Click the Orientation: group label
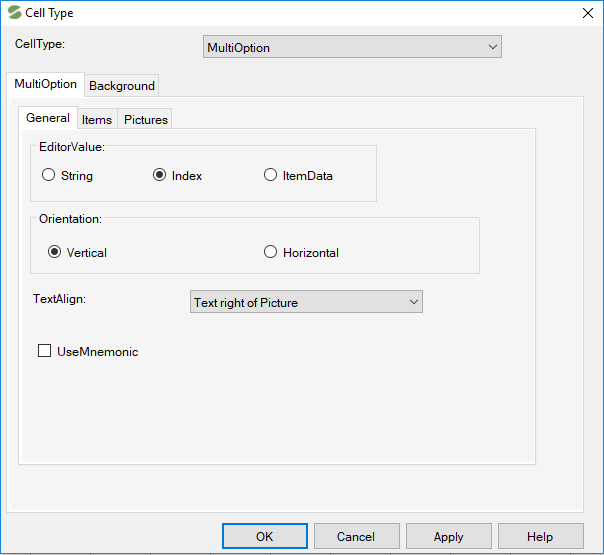This screenshot has width=604, height=555. pyautogui.click(x=70, y=219)
